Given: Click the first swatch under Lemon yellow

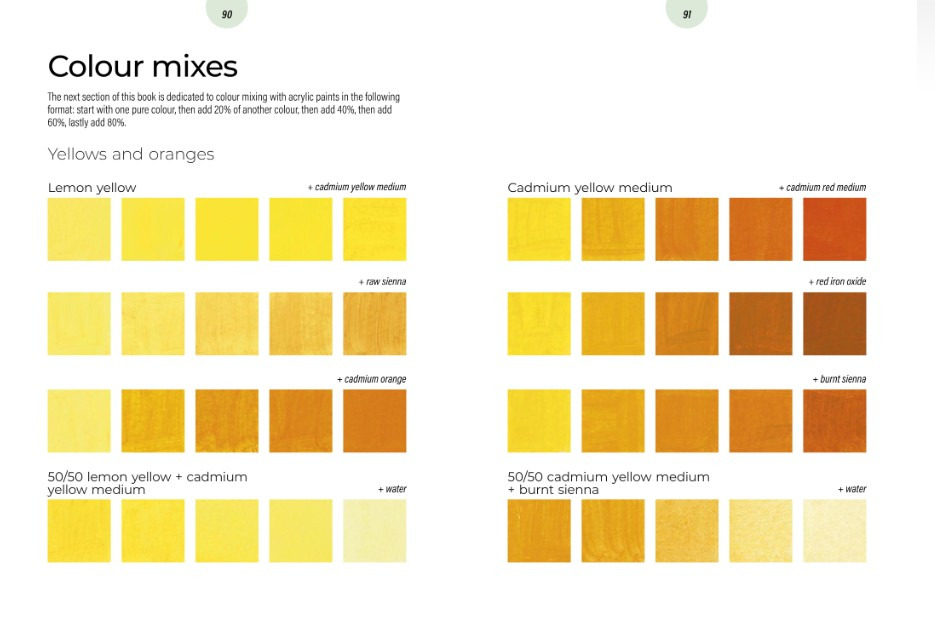Looking at the screenshot, I should (x=79, y=229).
